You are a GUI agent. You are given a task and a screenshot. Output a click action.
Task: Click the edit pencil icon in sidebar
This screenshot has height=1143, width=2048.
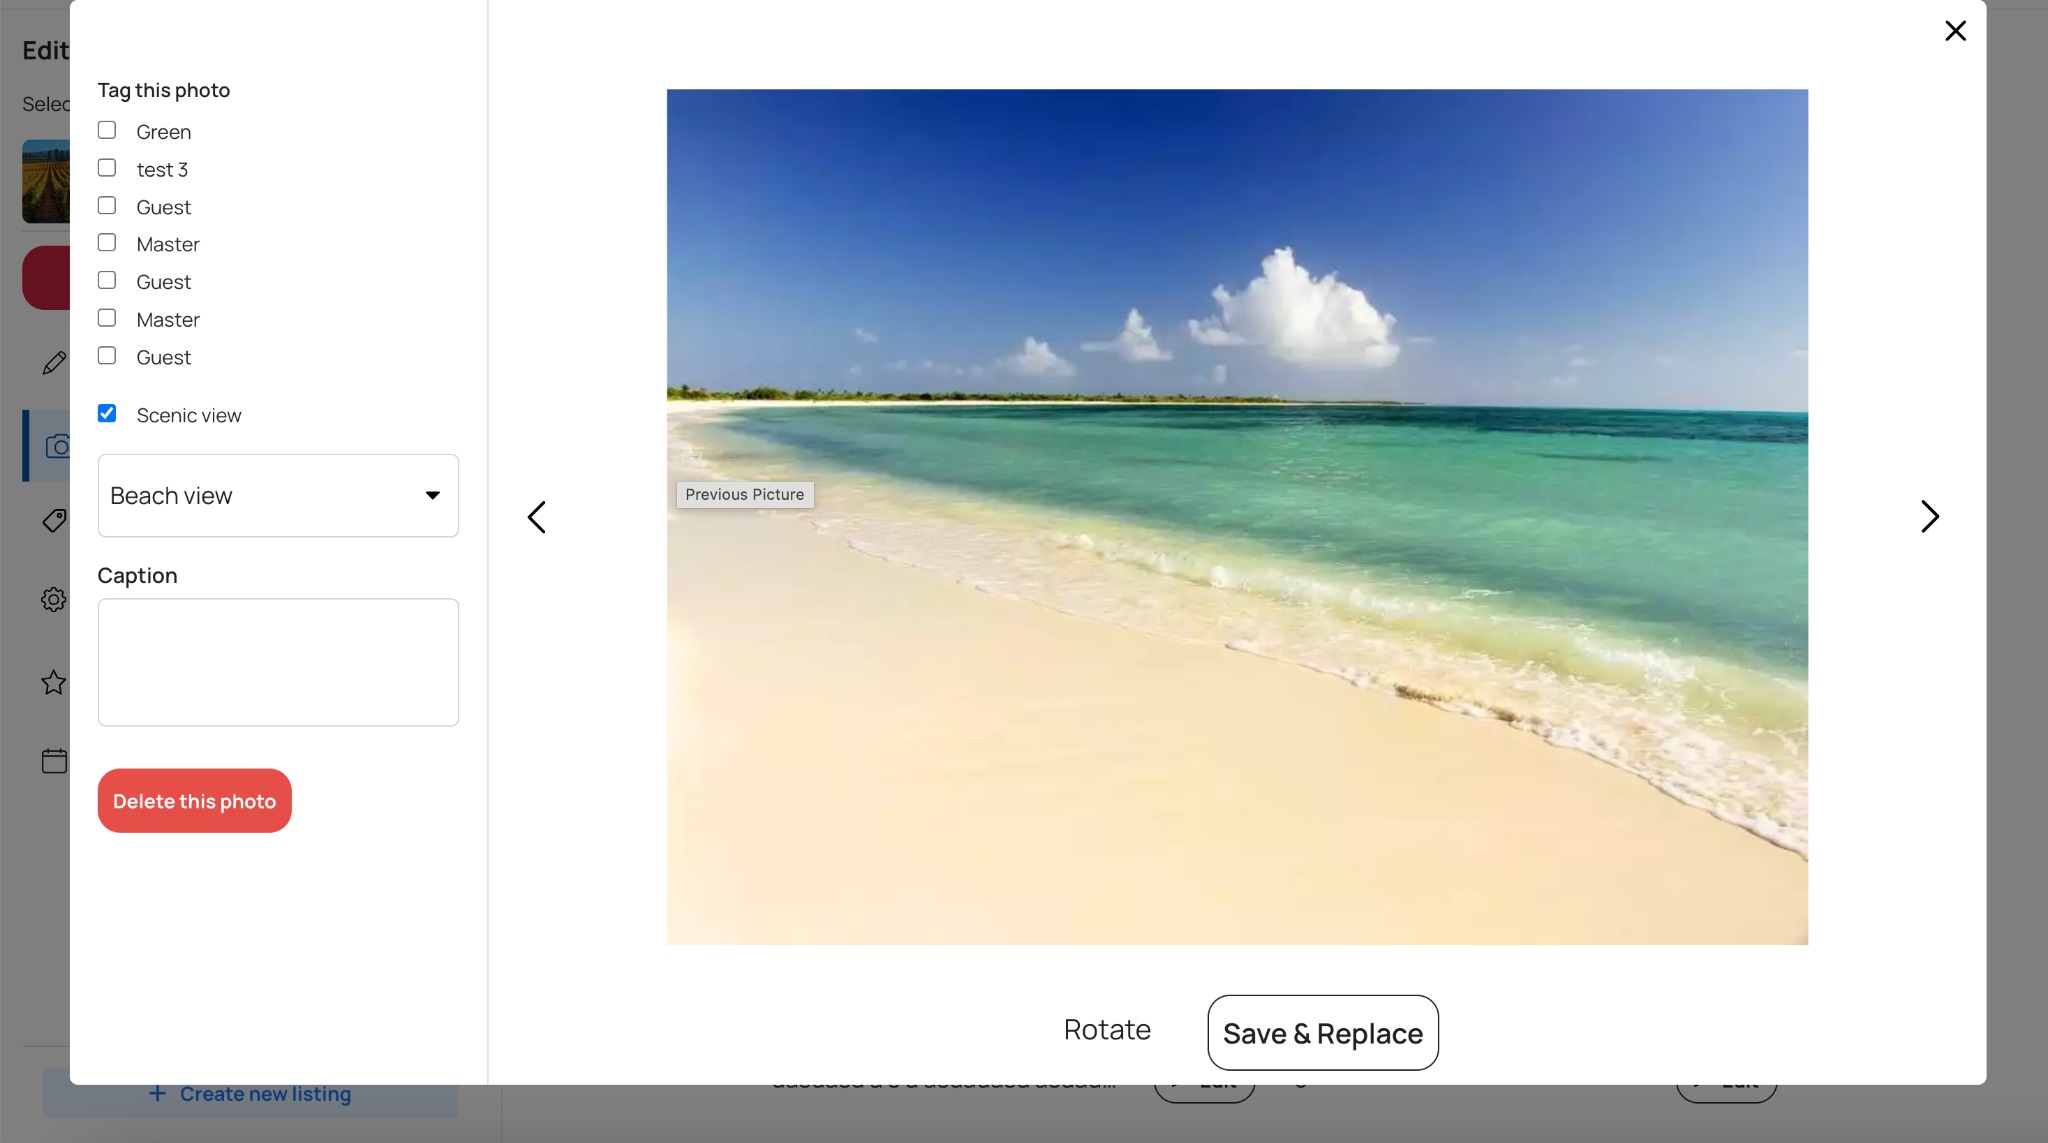pyautogui.click(x=55, y=363)
